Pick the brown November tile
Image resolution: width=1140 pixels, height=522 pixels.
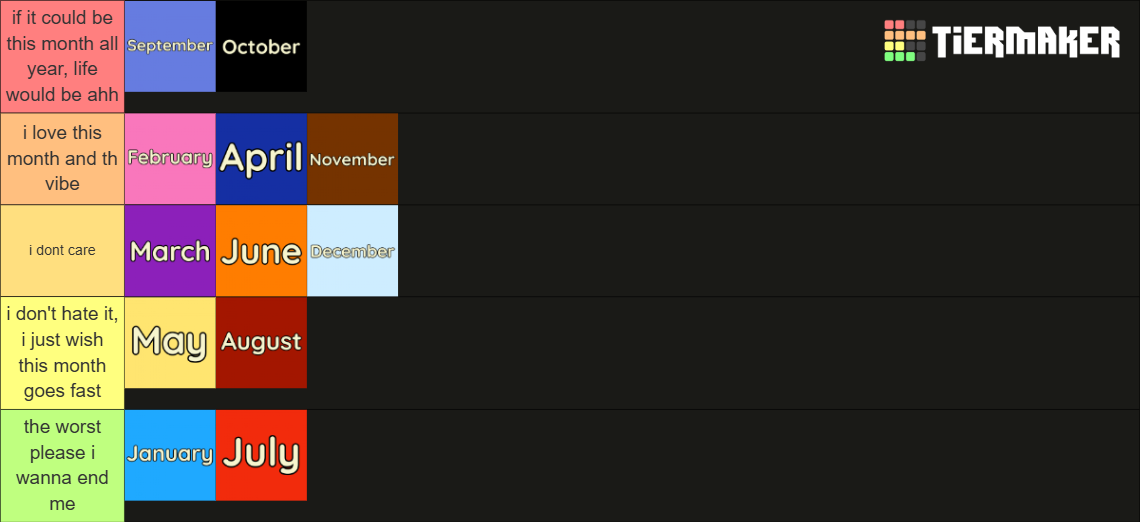(353, 158)
